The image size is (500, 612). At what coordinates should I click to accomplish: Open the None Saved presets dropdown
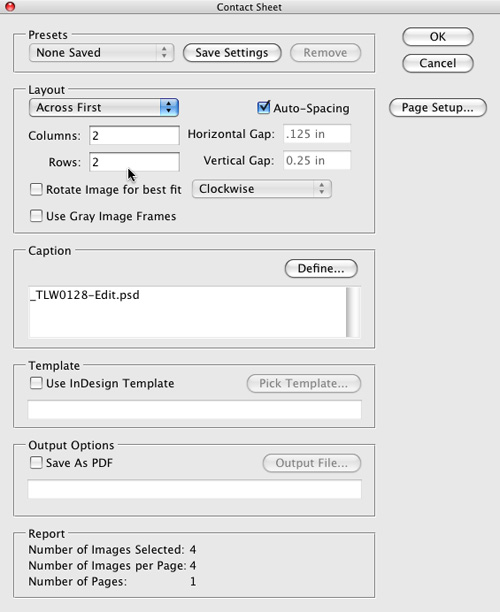101,53
